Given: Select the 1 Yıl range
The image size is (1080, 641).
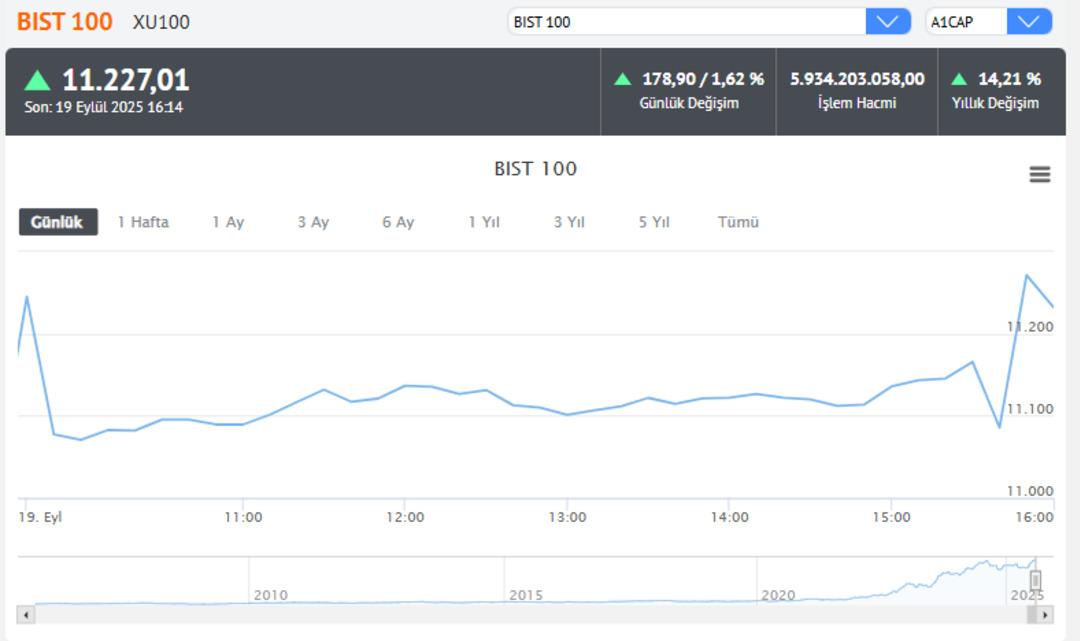Looking at the screenshot, I should coord(484,222).
